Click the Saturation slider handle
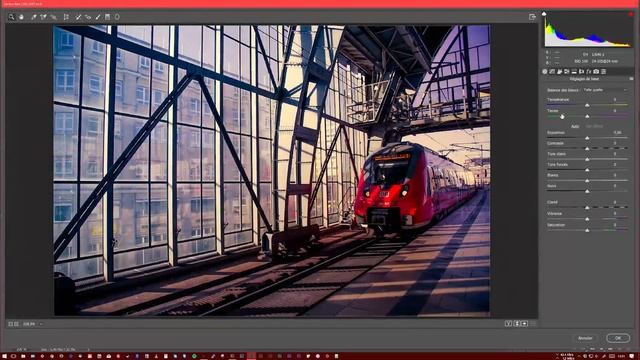Viewport: 640px width, 360px height. pos(587,231)
